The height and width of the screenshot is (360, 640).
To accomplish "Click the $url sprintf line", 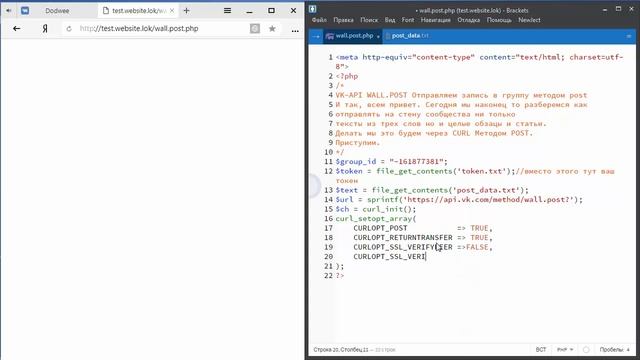I will point(459,200).
